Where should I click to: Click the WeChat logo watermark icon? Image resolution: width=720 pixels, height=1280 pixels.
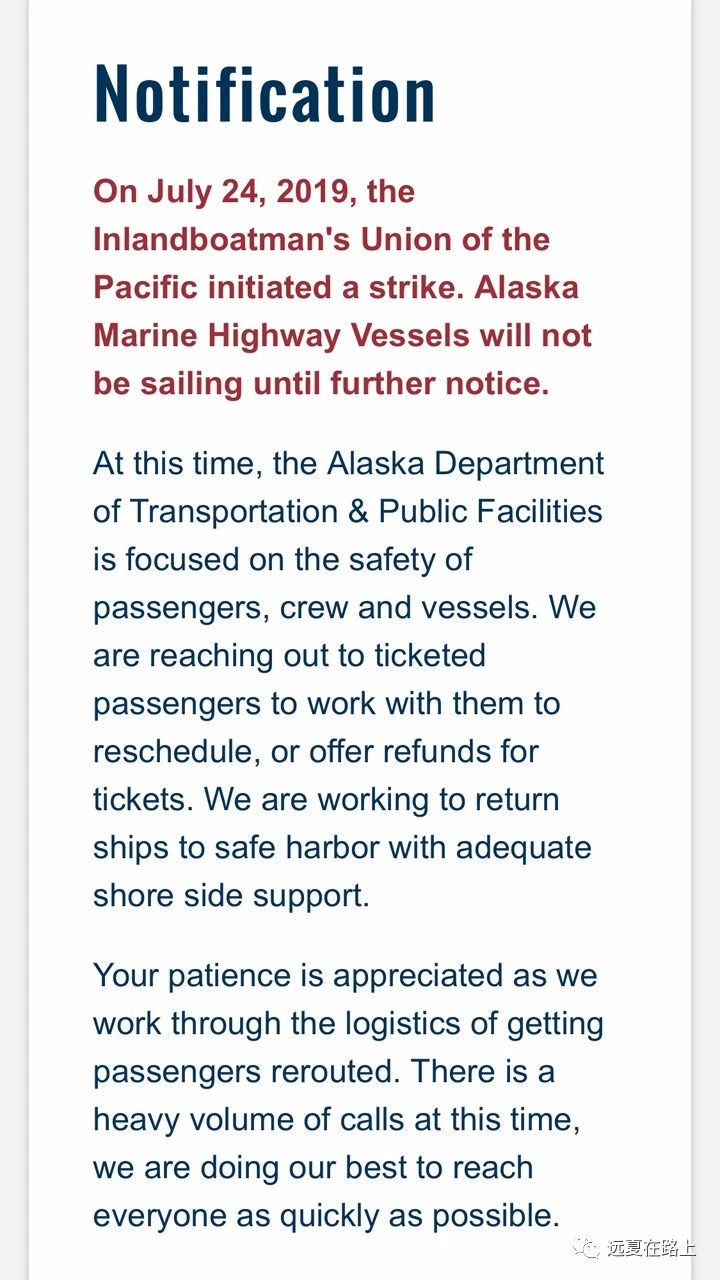[x=585, y=1247]
